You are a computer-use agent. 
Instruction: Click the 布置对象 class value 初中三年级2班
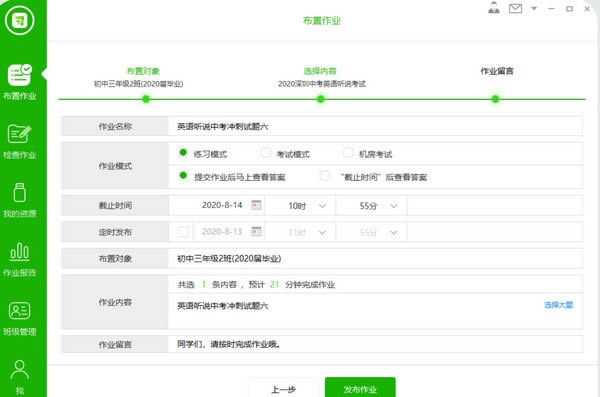(x=229, y=259)
